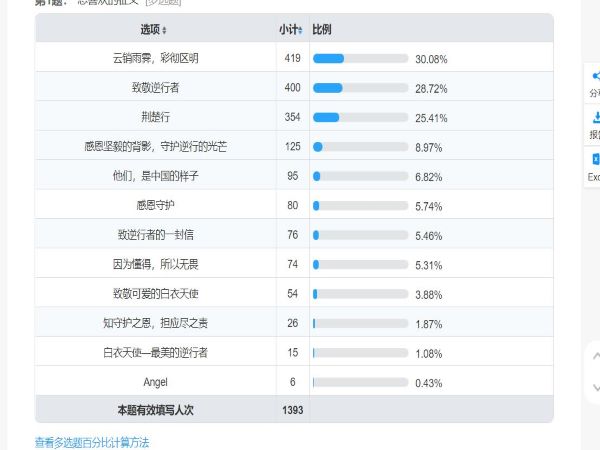Click the 28.72% progress bar
The height and width of the screenshot is (450, 600).
tap(360, 88)
